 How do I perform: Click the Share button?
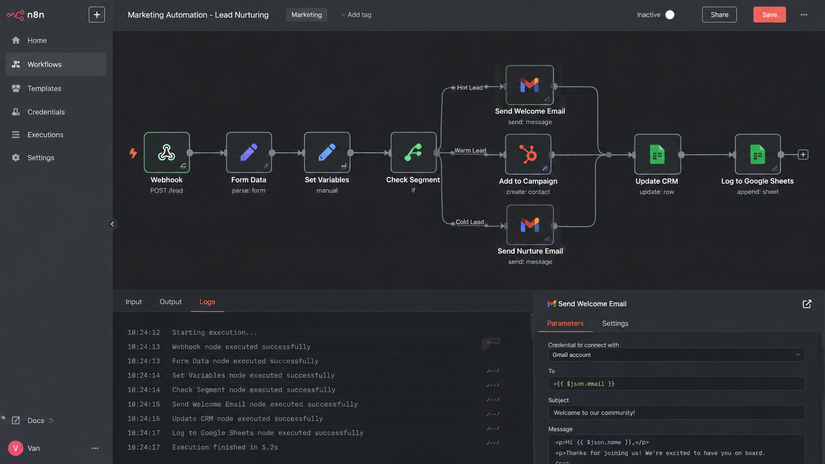[x=719, y=15]
